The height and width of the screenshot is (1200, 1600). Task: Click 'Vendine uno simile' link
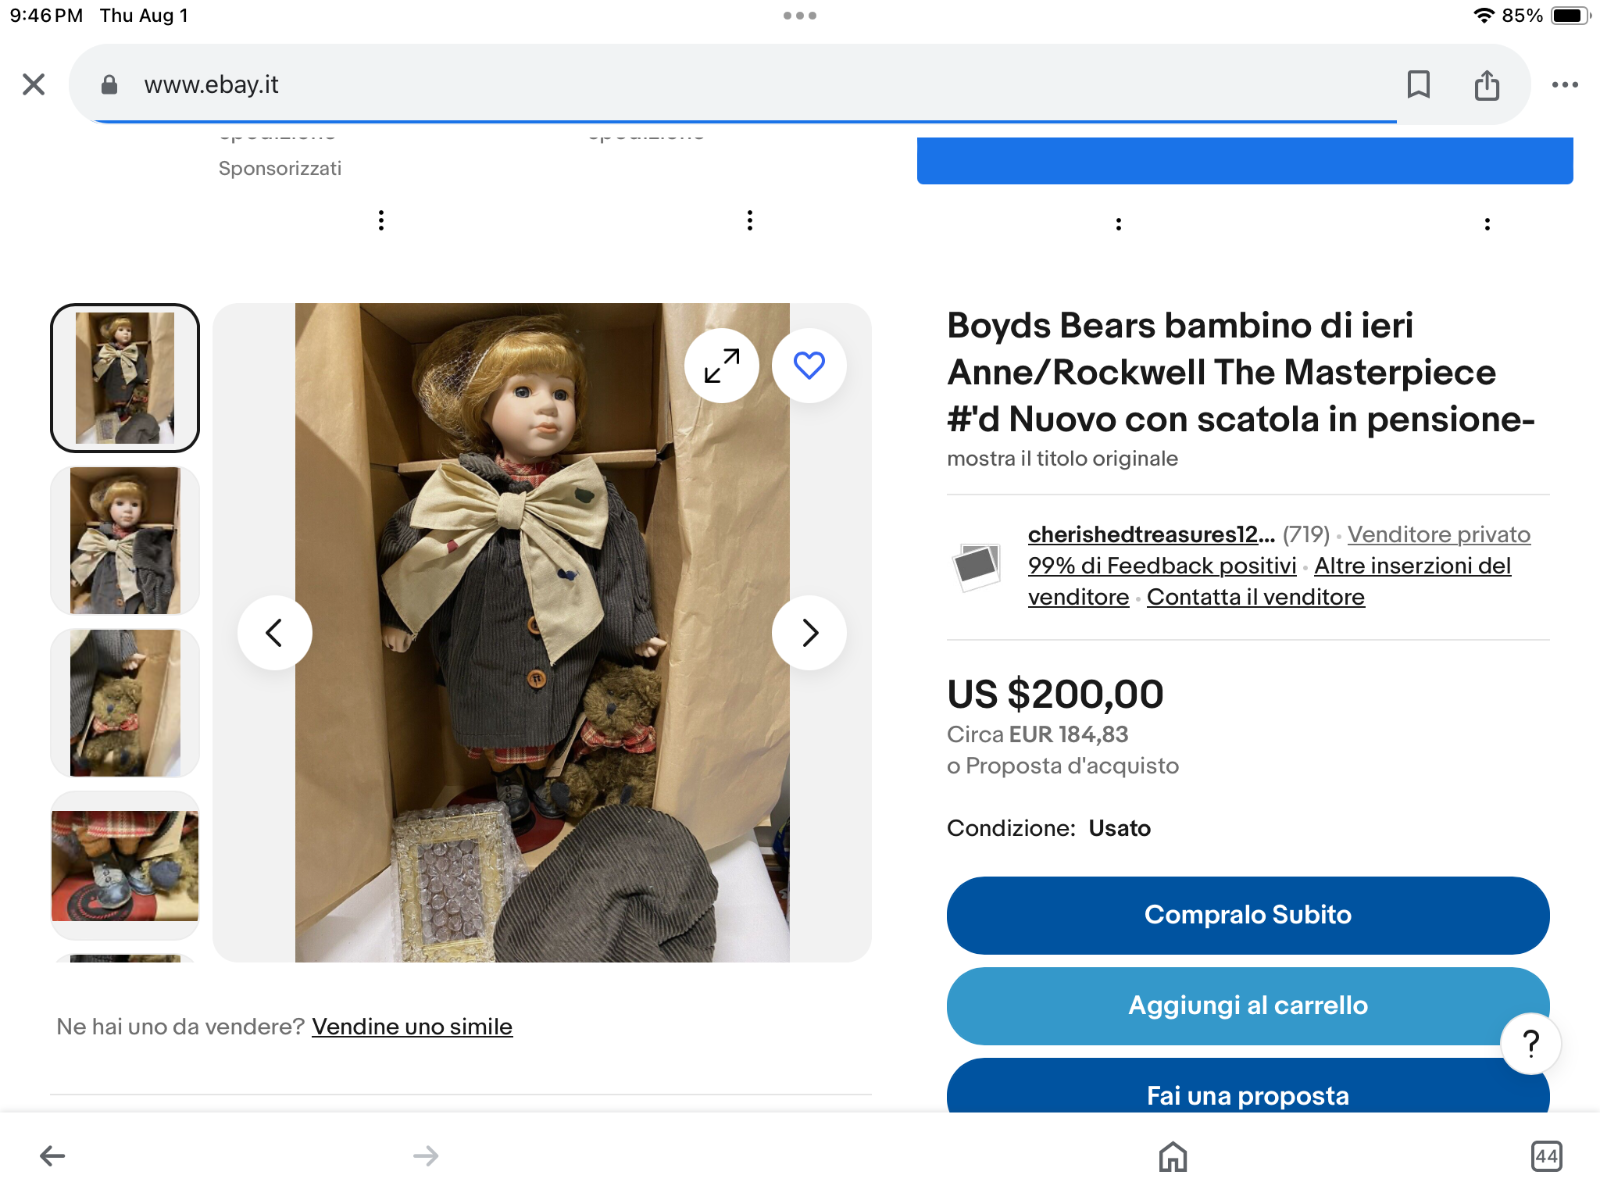[x=412, y=1027]
